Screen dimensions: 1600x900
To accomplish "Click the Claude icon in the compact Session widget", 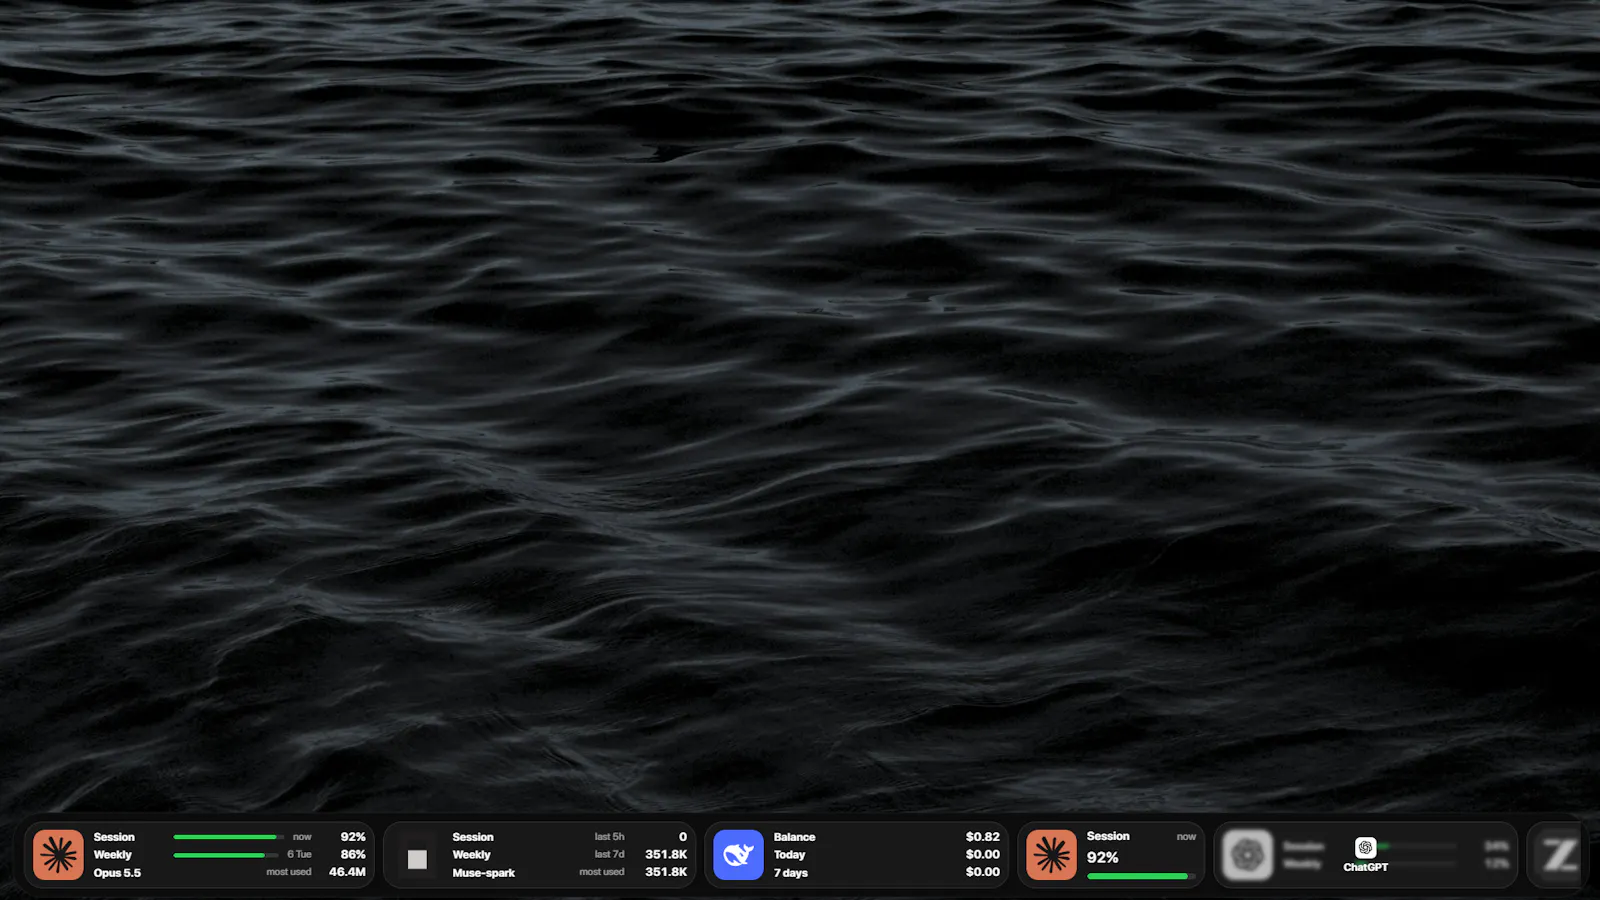I will click(1051, 855).
